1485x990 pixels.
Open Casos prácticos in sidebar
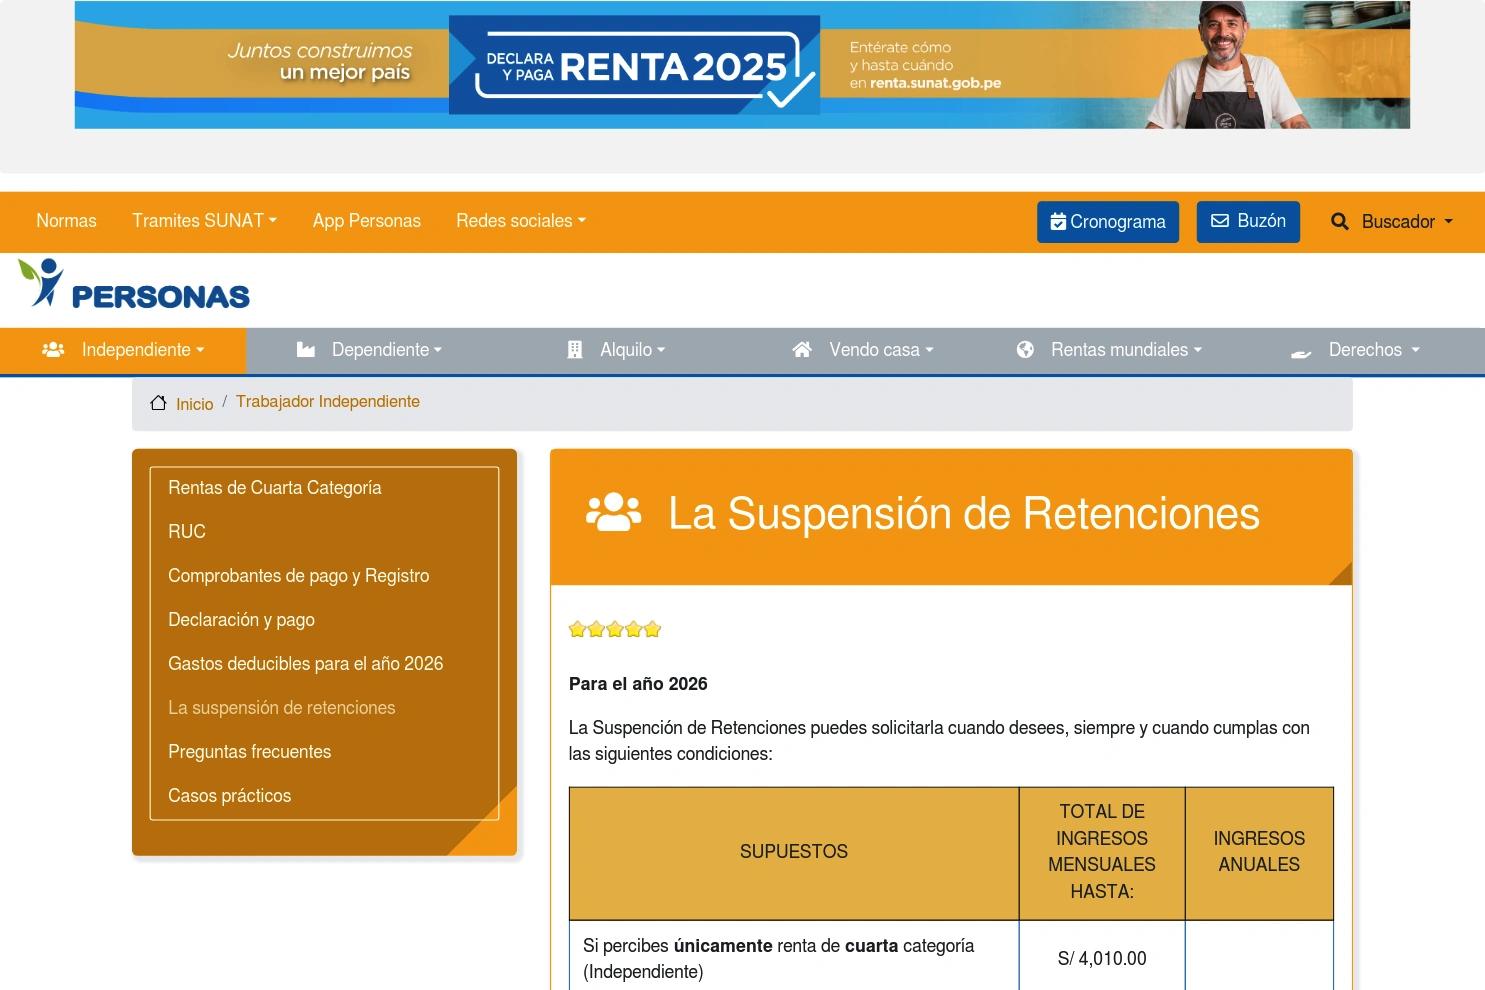230,796
